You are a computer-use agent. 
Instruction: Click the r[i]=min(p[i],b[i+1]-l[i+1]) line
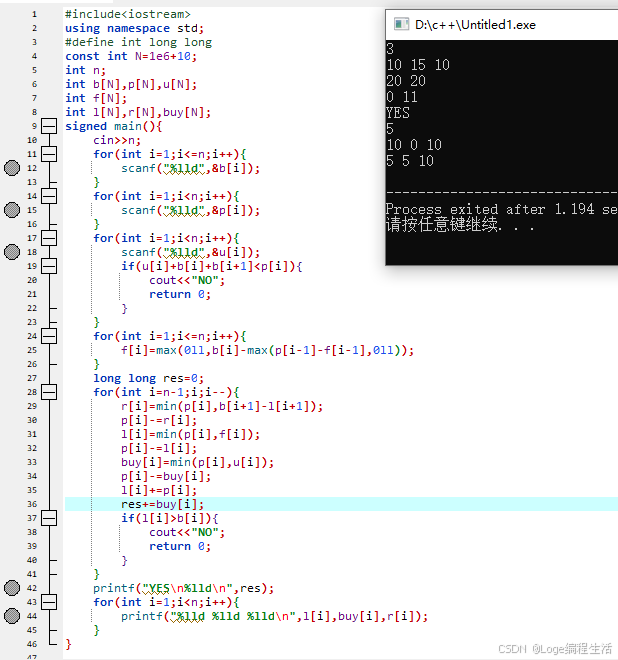222,406
